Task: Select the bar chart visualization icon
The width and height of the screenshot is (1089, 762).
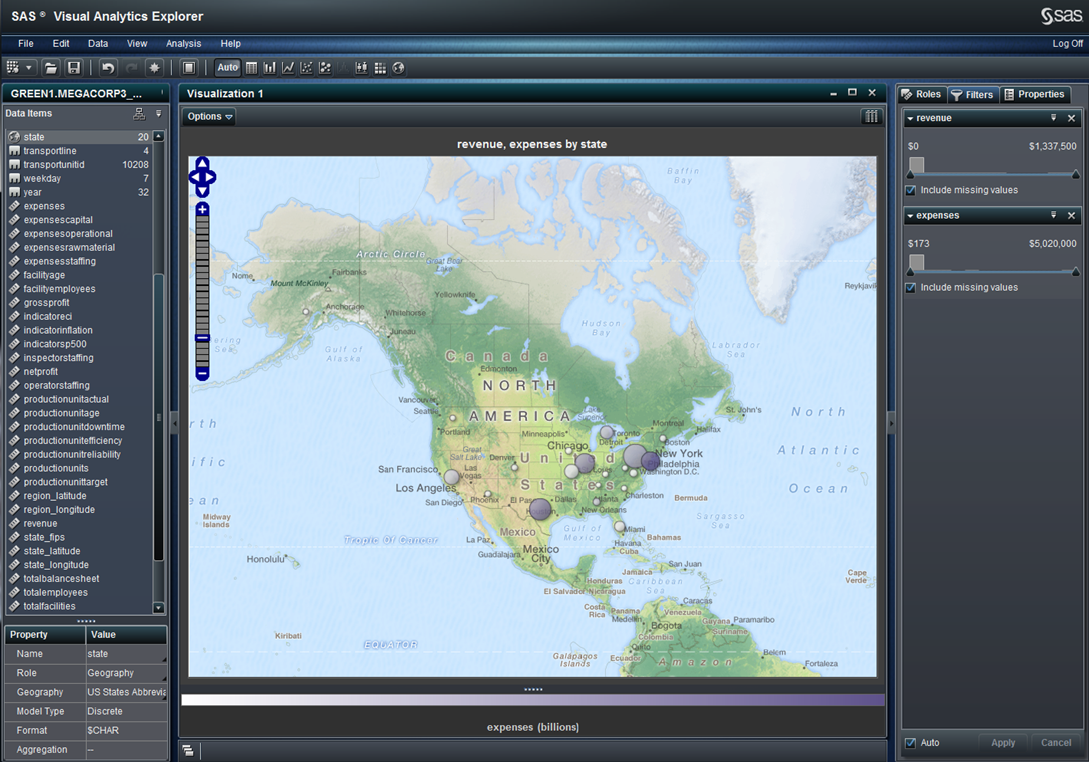Action: pos(270,68)
